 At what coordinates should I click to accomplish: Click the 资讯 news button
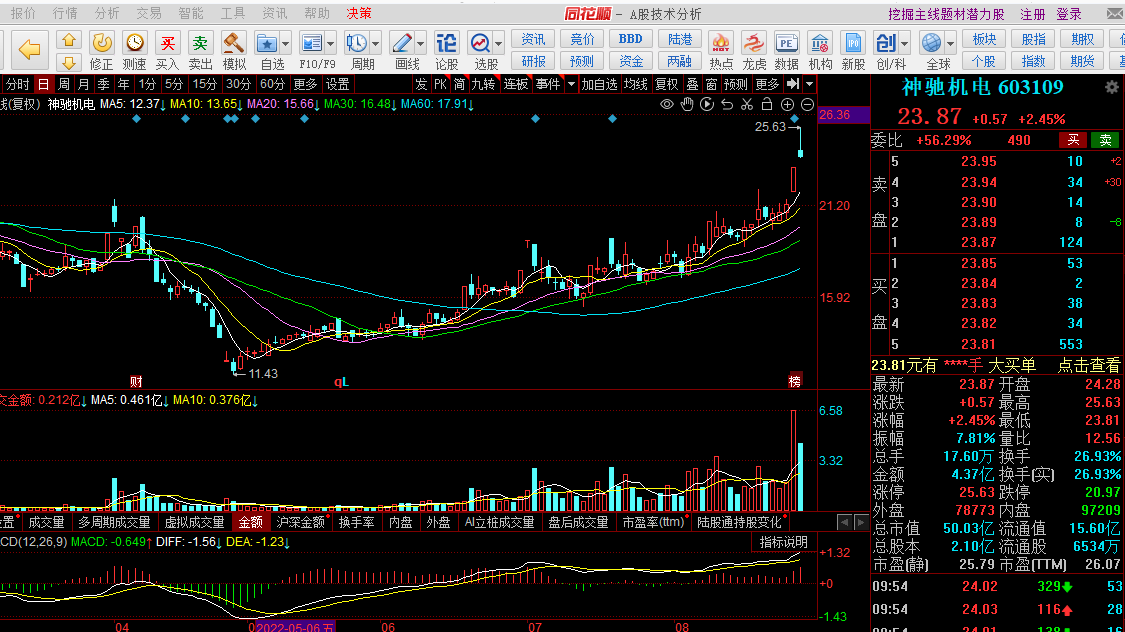(533, 39)
